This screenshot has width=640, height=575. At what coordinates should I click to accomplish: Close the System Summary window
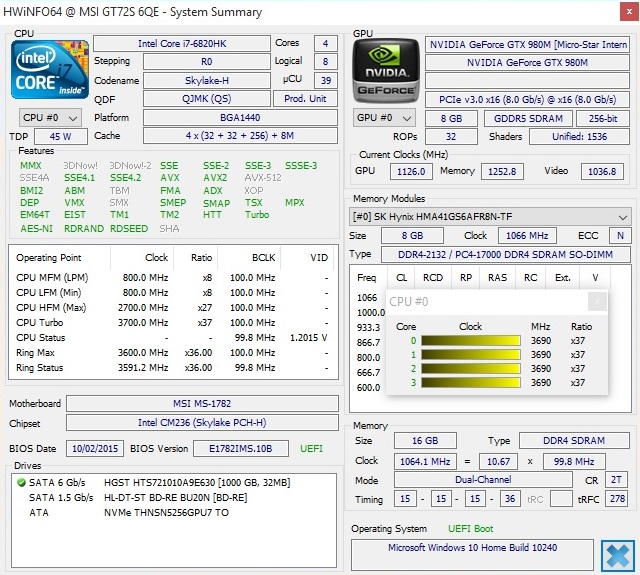(x=629, y=12)
